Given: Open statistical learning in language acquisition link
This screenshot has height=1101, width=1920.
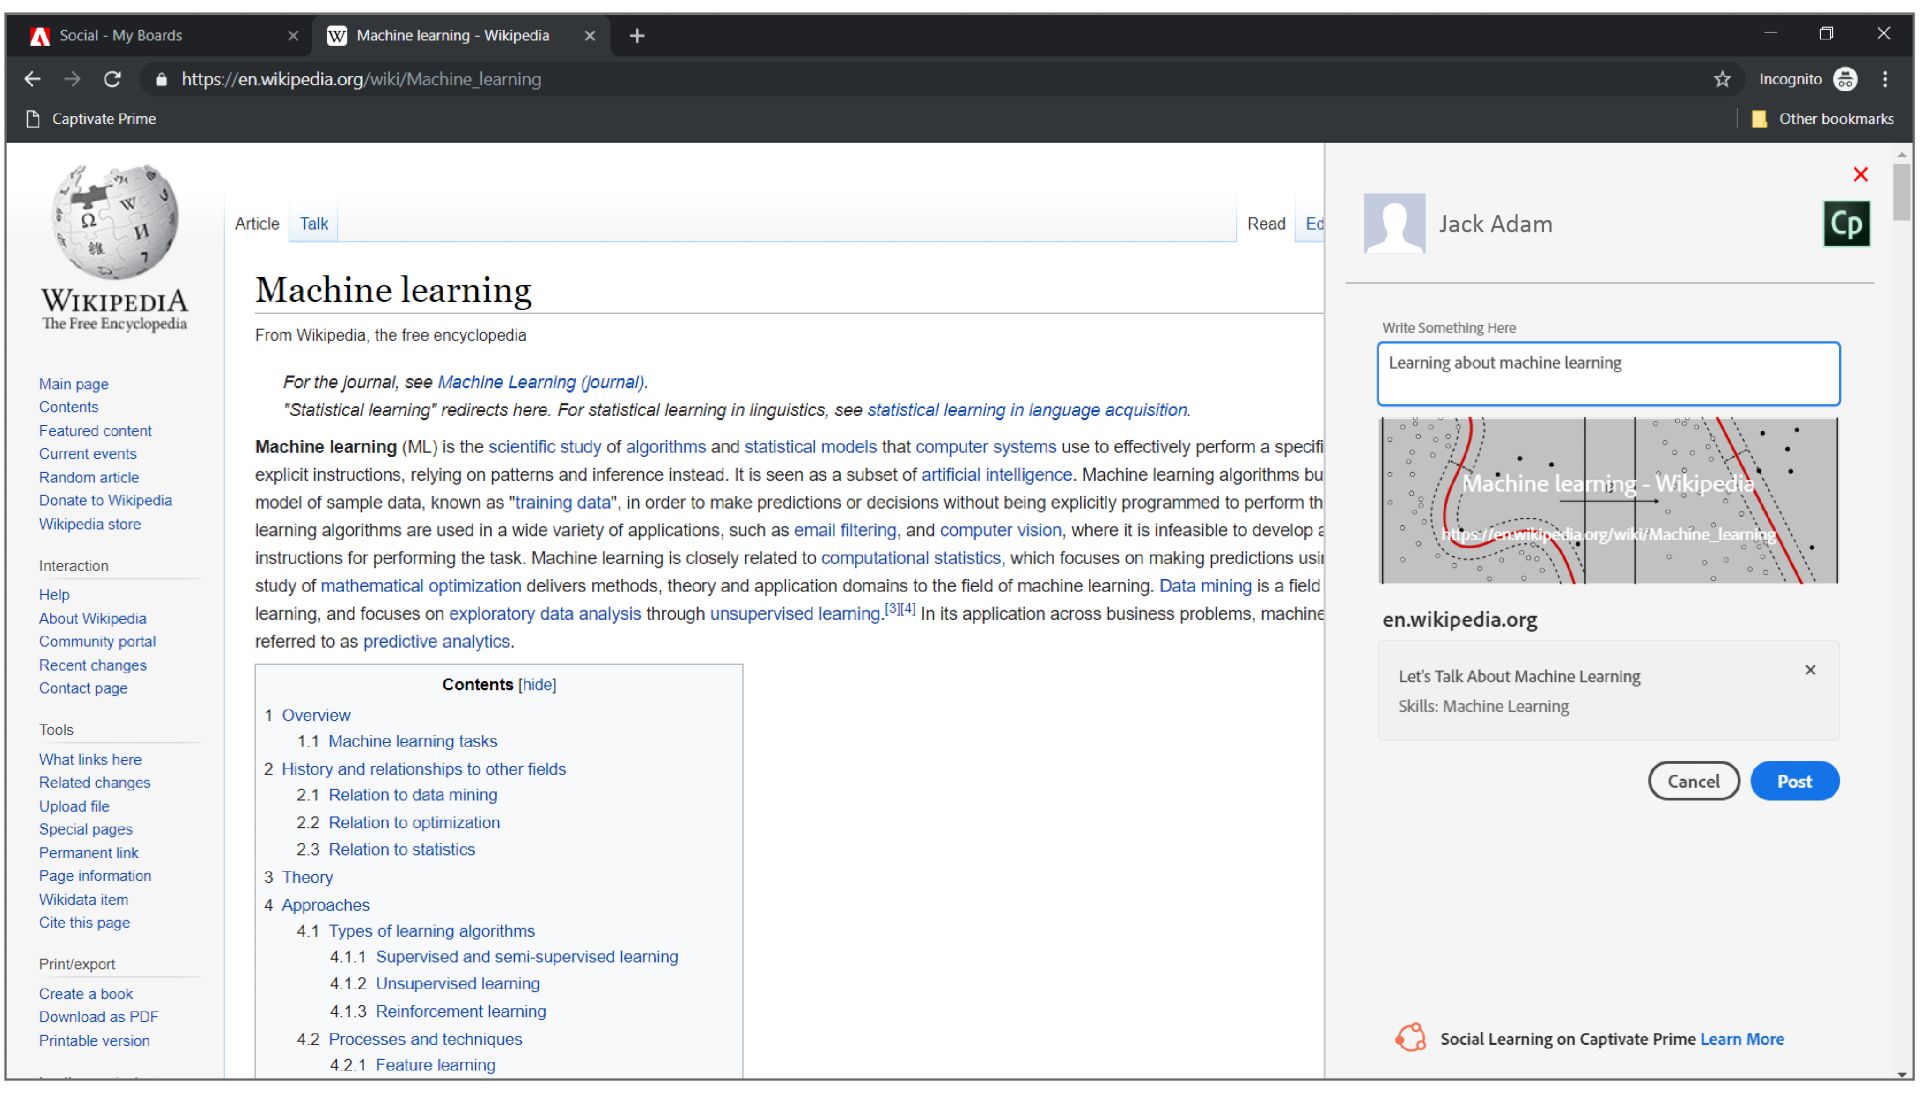Looking at the screenshot, I should 1028,410.
